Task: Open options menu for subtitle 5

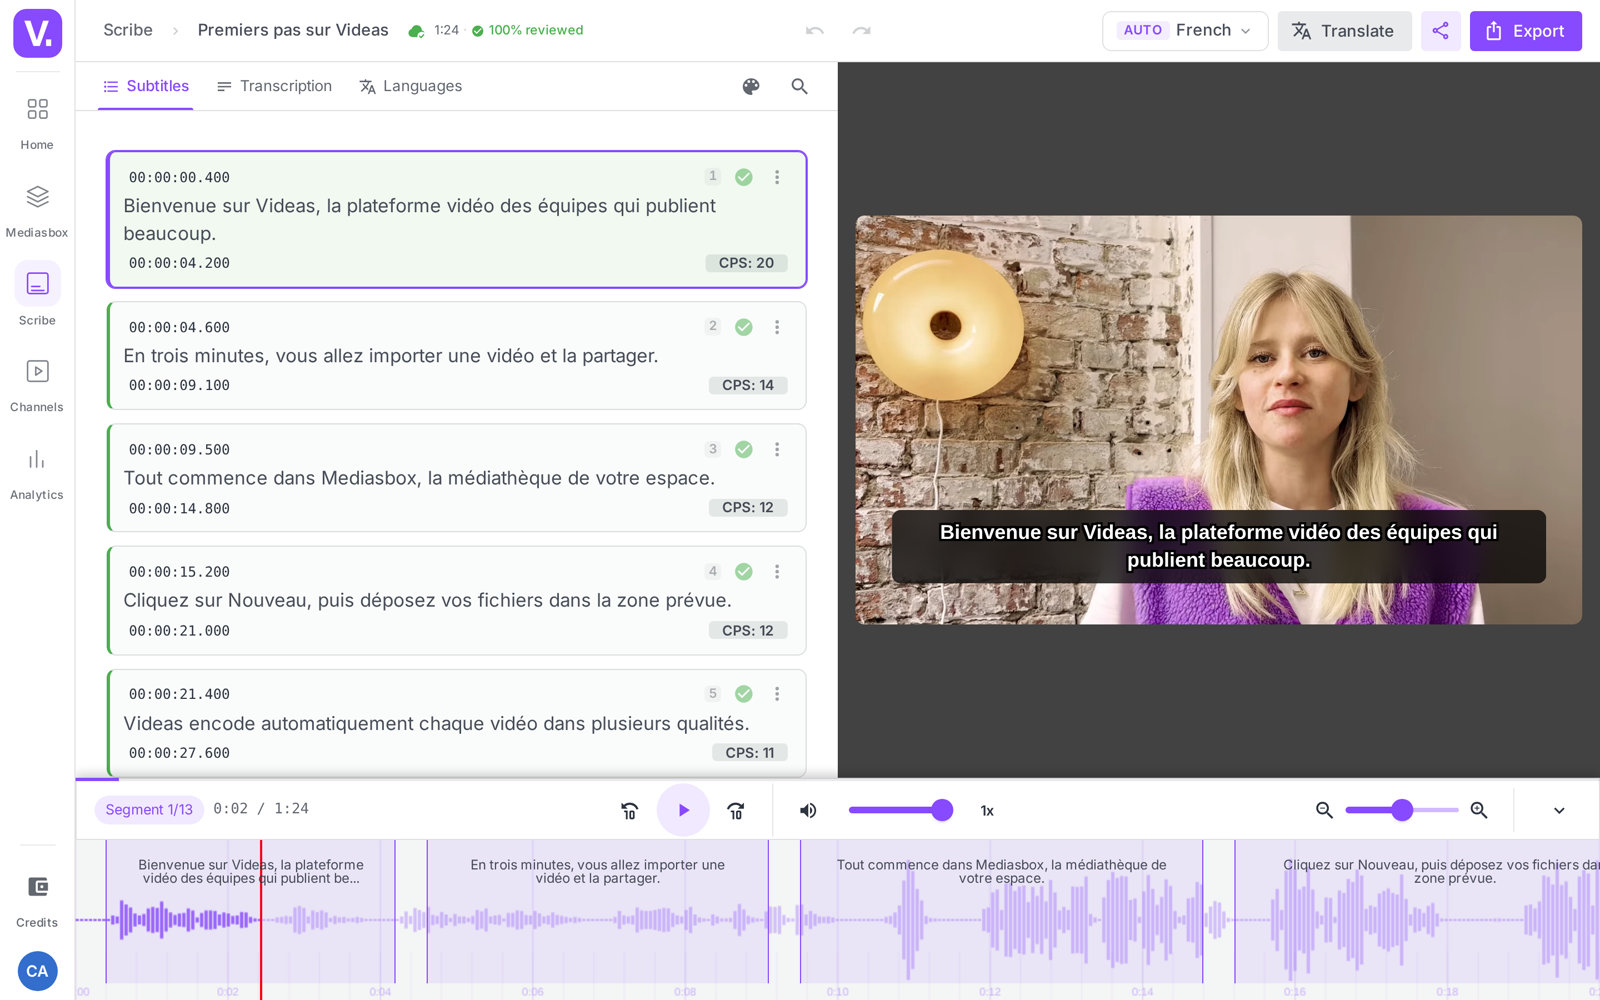Action: 777,693
